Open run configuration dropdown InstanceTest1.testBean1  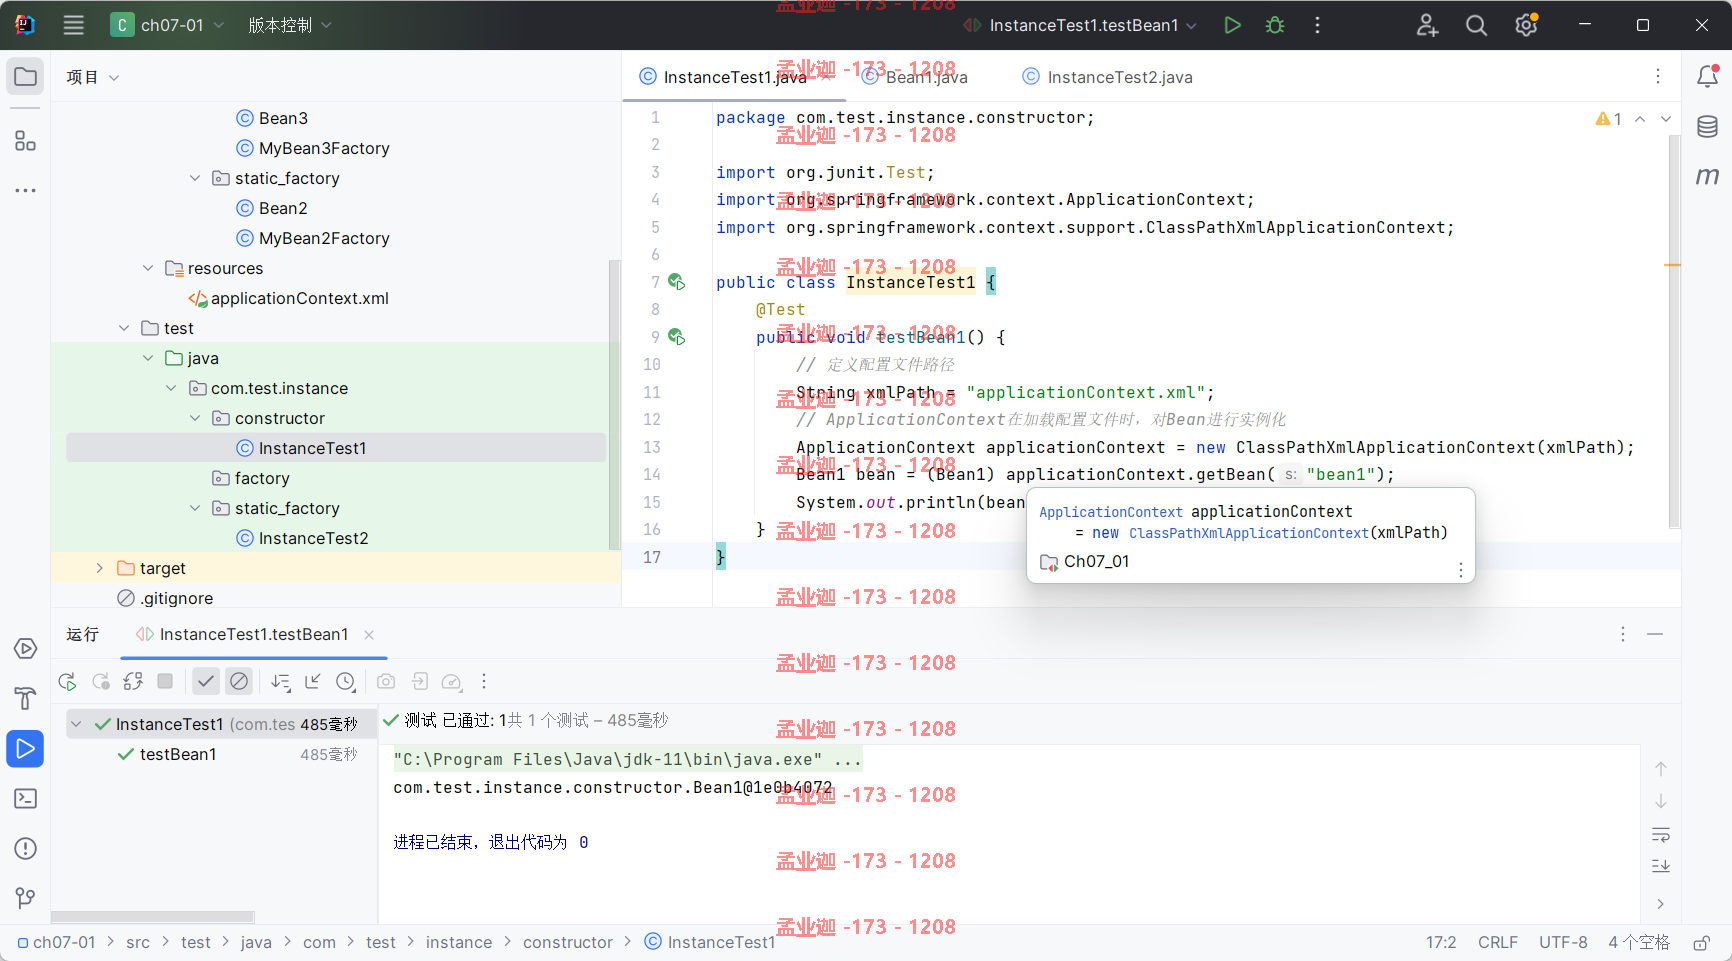1080,25
